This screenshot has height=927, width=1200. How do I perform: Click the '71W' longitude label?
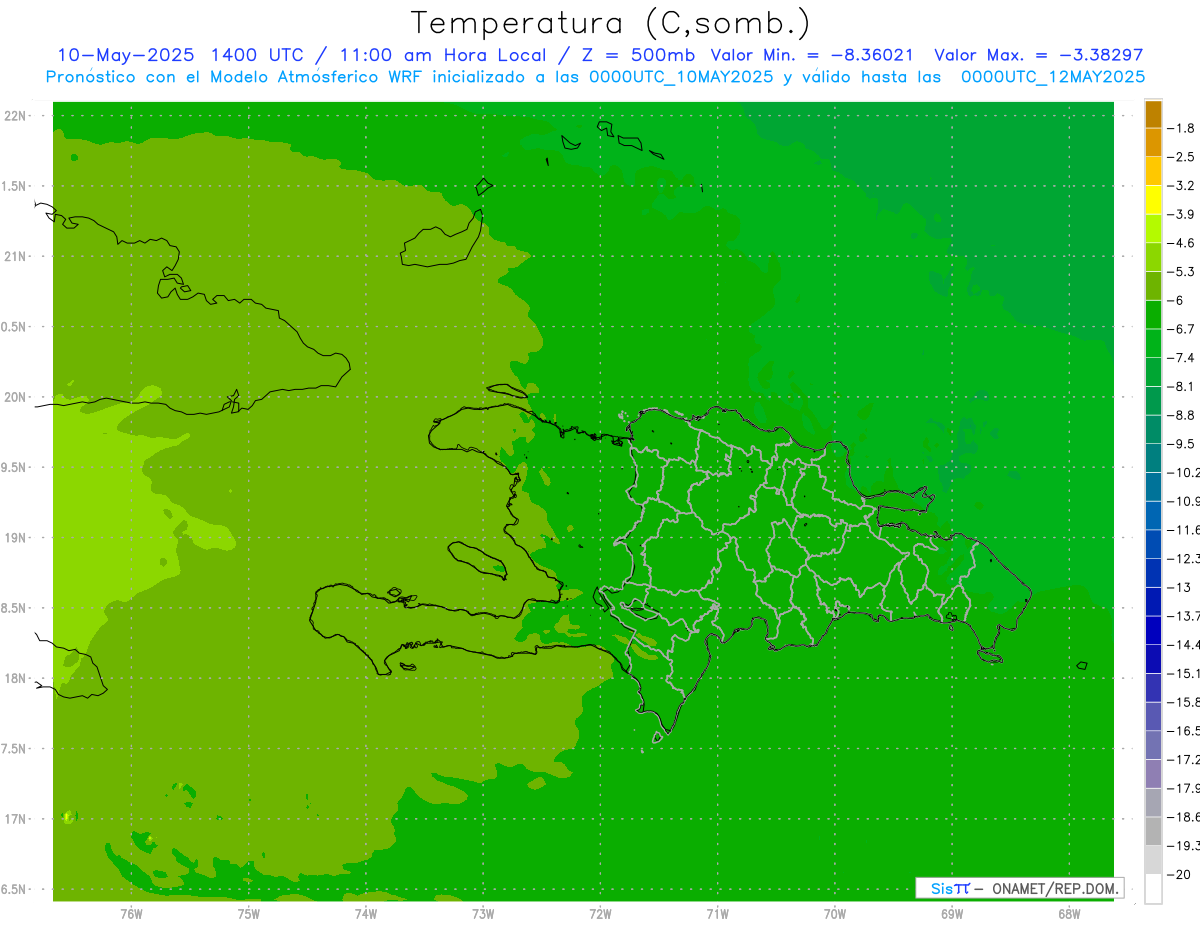pos(717,914)
